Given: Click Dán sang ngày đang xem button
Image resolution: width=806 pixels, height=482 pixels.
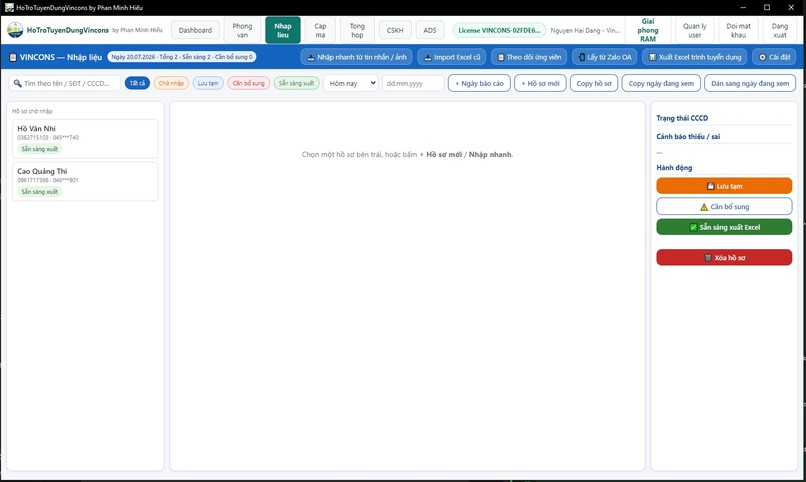Looking at the screenshot, I should [x=750, y=83].
